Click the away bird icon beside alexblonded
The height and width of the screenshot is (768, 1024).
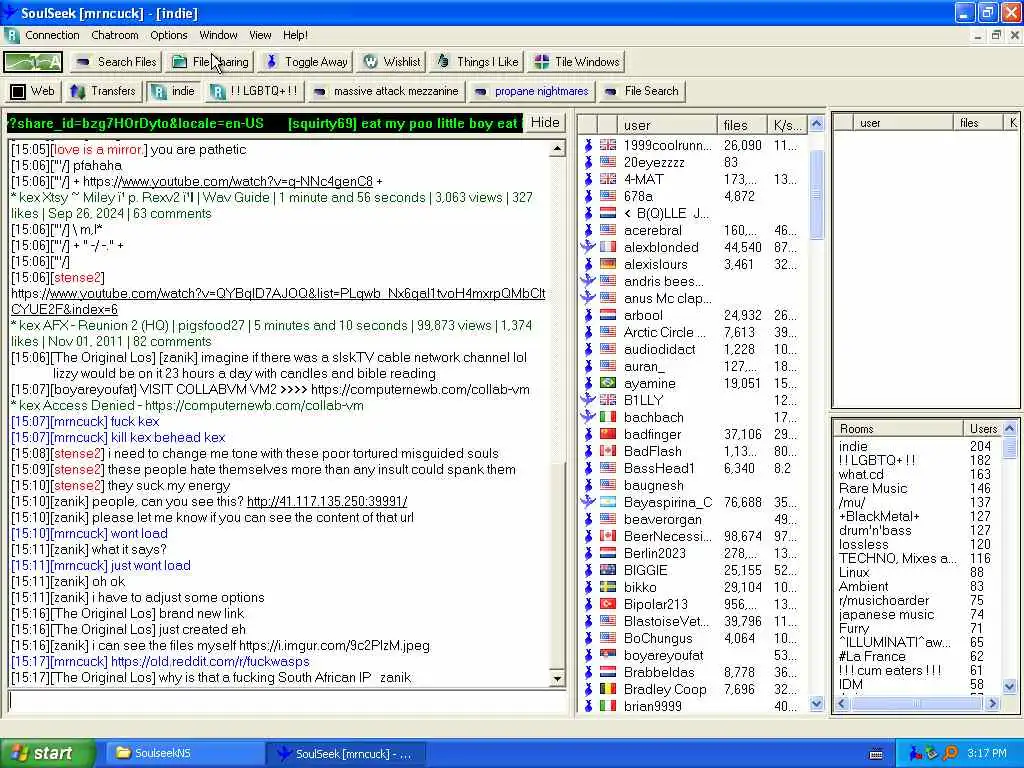point(588,247)
